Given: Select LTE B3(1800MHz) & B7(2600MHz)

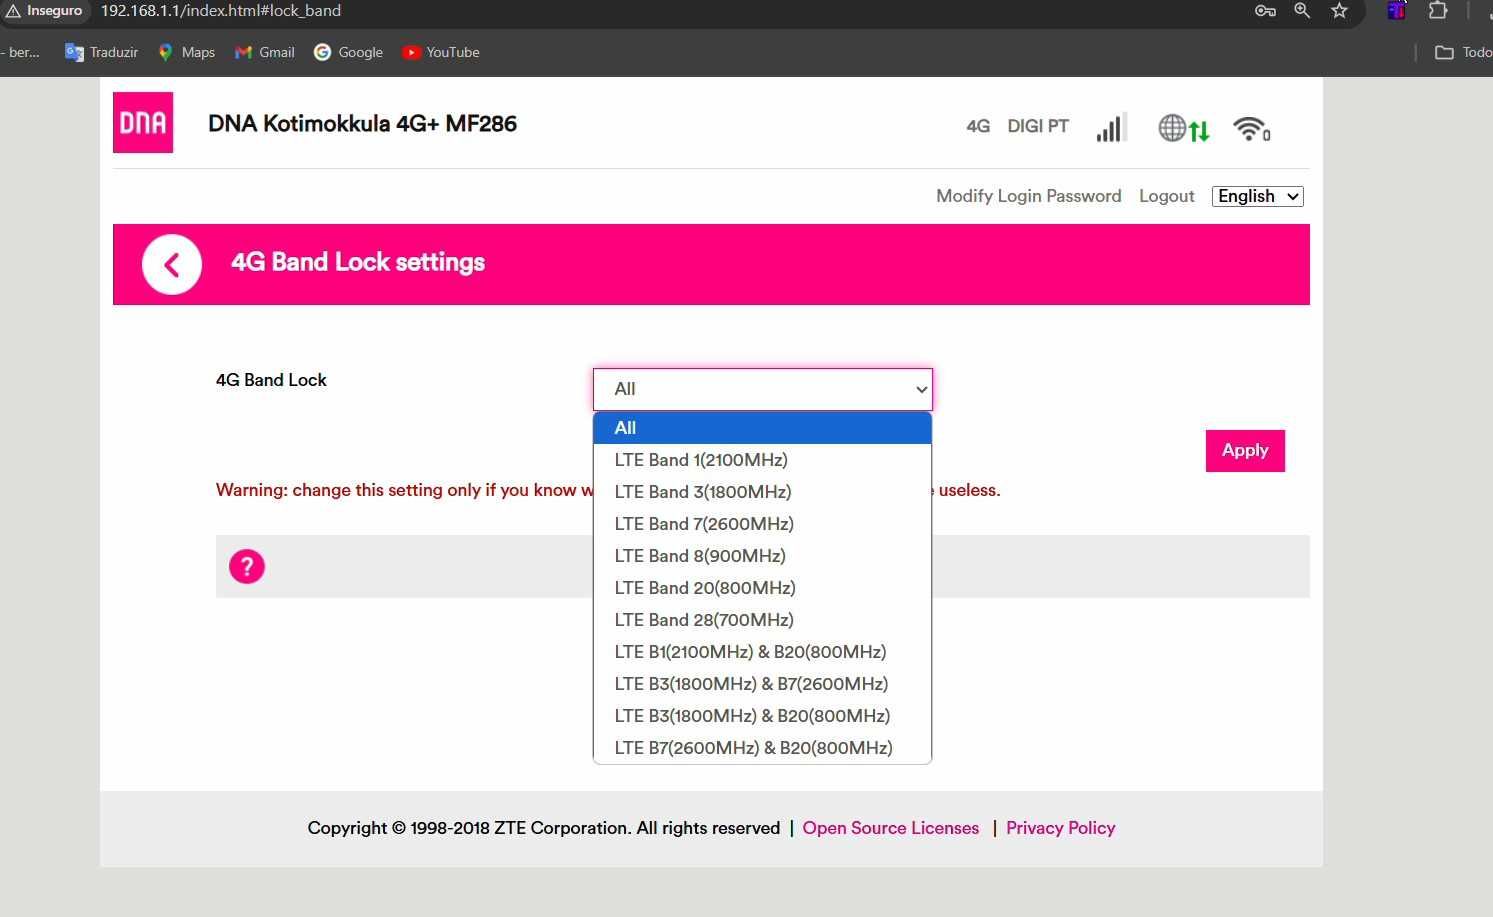Looking at the screenshot, I should click(x=763, y=684).
